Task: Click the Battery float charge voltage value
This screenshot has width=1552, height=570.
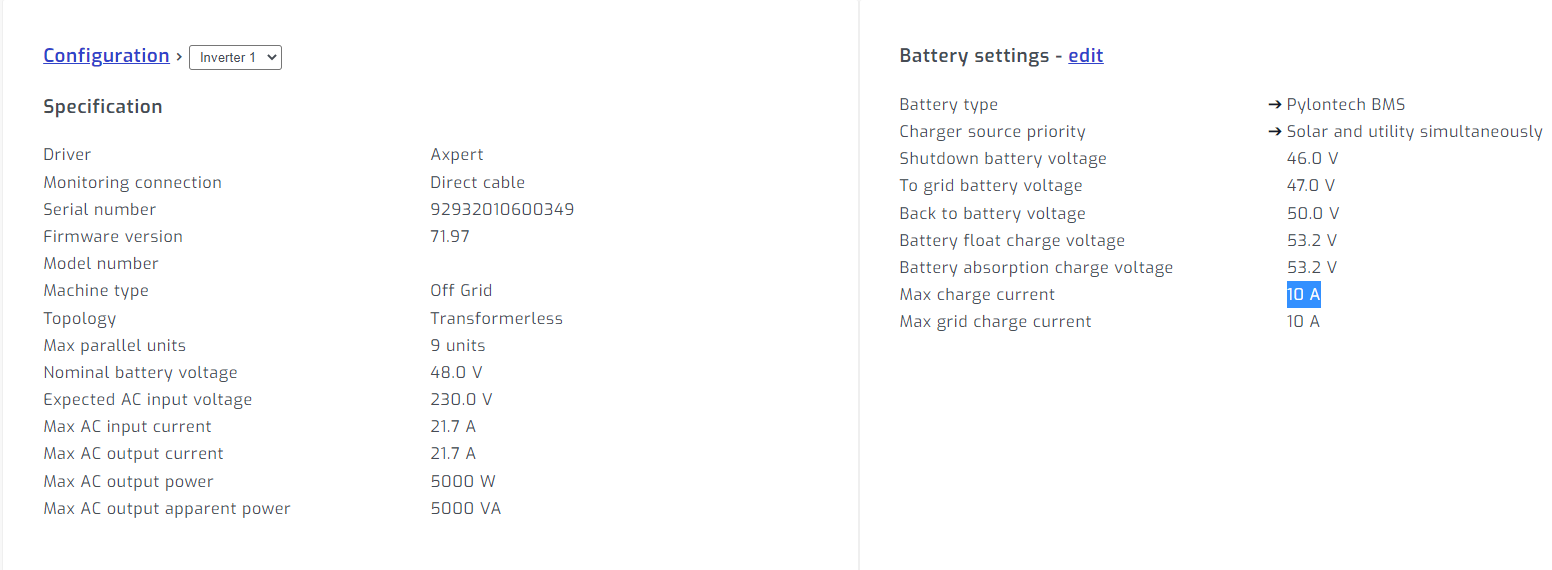Action: pyautogui.click(x=1312, y=241)
